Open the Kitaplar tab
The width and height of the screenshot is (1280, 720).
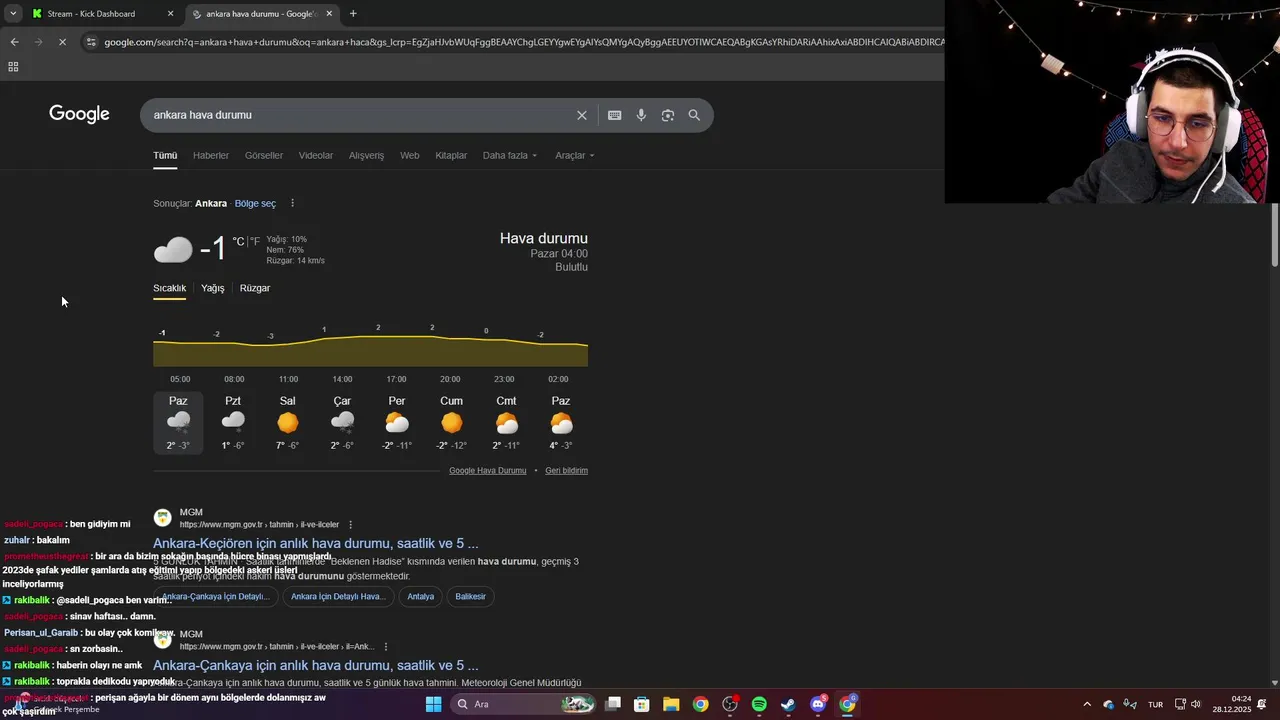tap(451, 155)
